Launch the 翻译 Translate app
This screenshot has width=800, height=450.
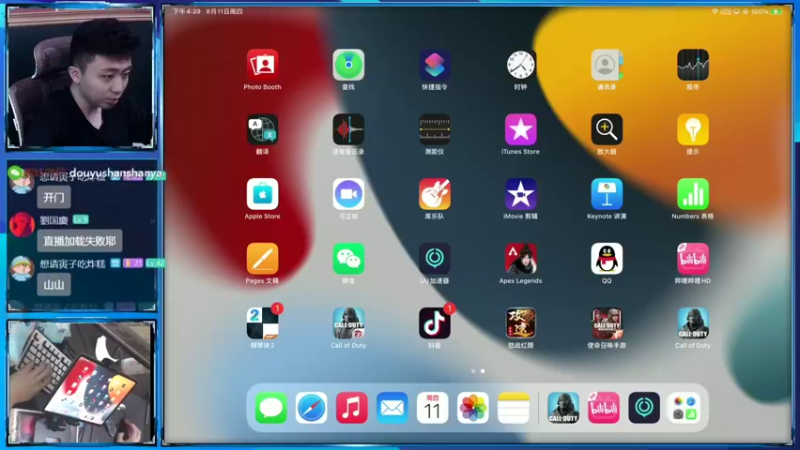point(262,130)
